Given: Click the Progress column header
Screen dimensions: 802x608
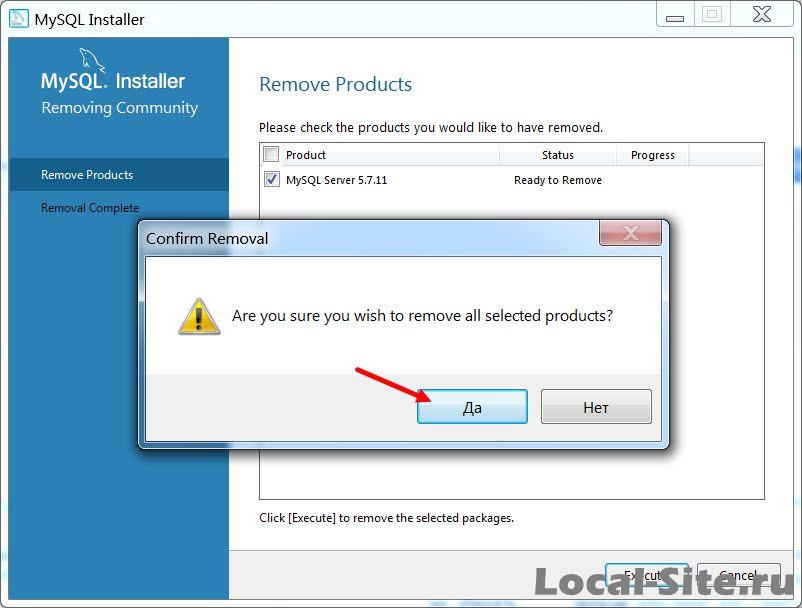Looking at the screenshot, I should 653,155.
